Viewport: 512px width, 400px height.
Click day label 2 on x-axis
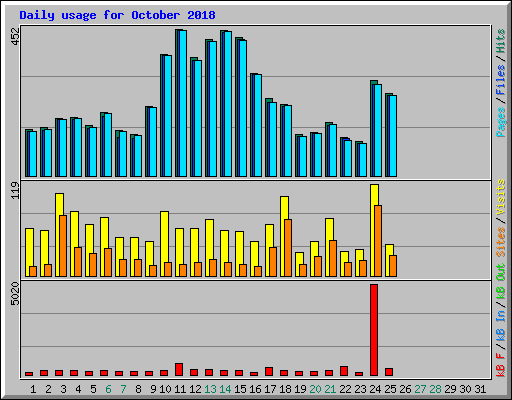tap(48, 389)
